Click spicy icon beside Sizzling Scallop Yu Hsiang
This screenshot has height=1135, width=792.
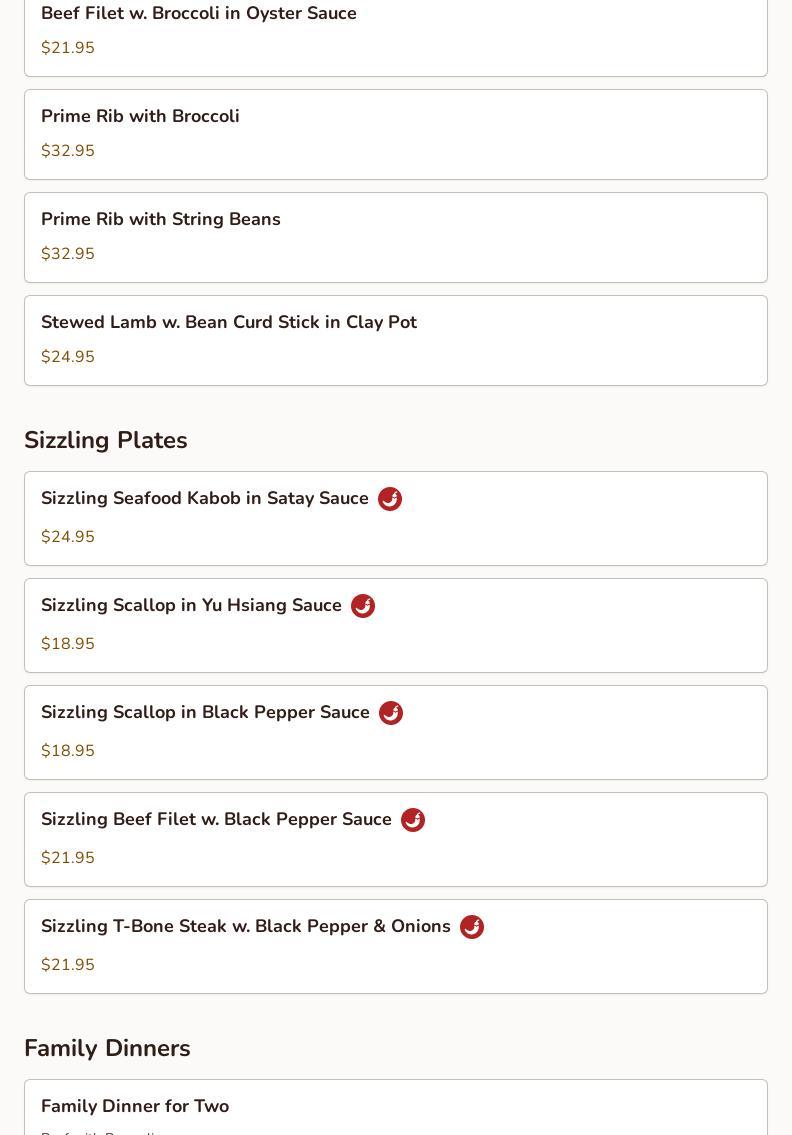tap(363, 606)
